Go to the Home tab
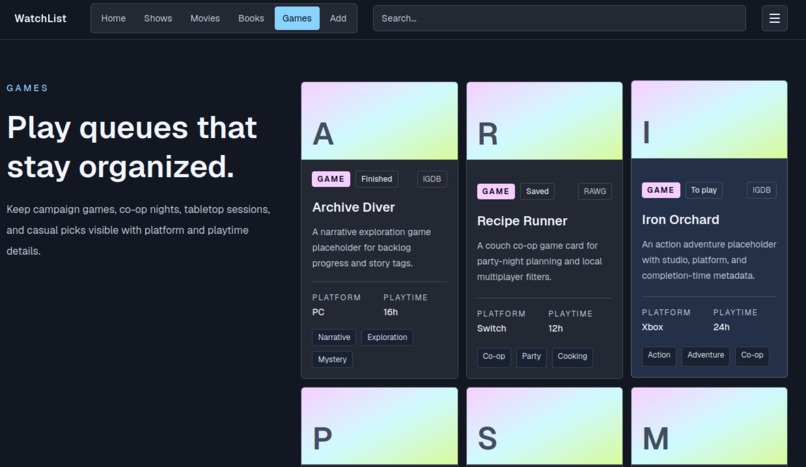Viewport: 806px width, 467px height. [113, 18]
